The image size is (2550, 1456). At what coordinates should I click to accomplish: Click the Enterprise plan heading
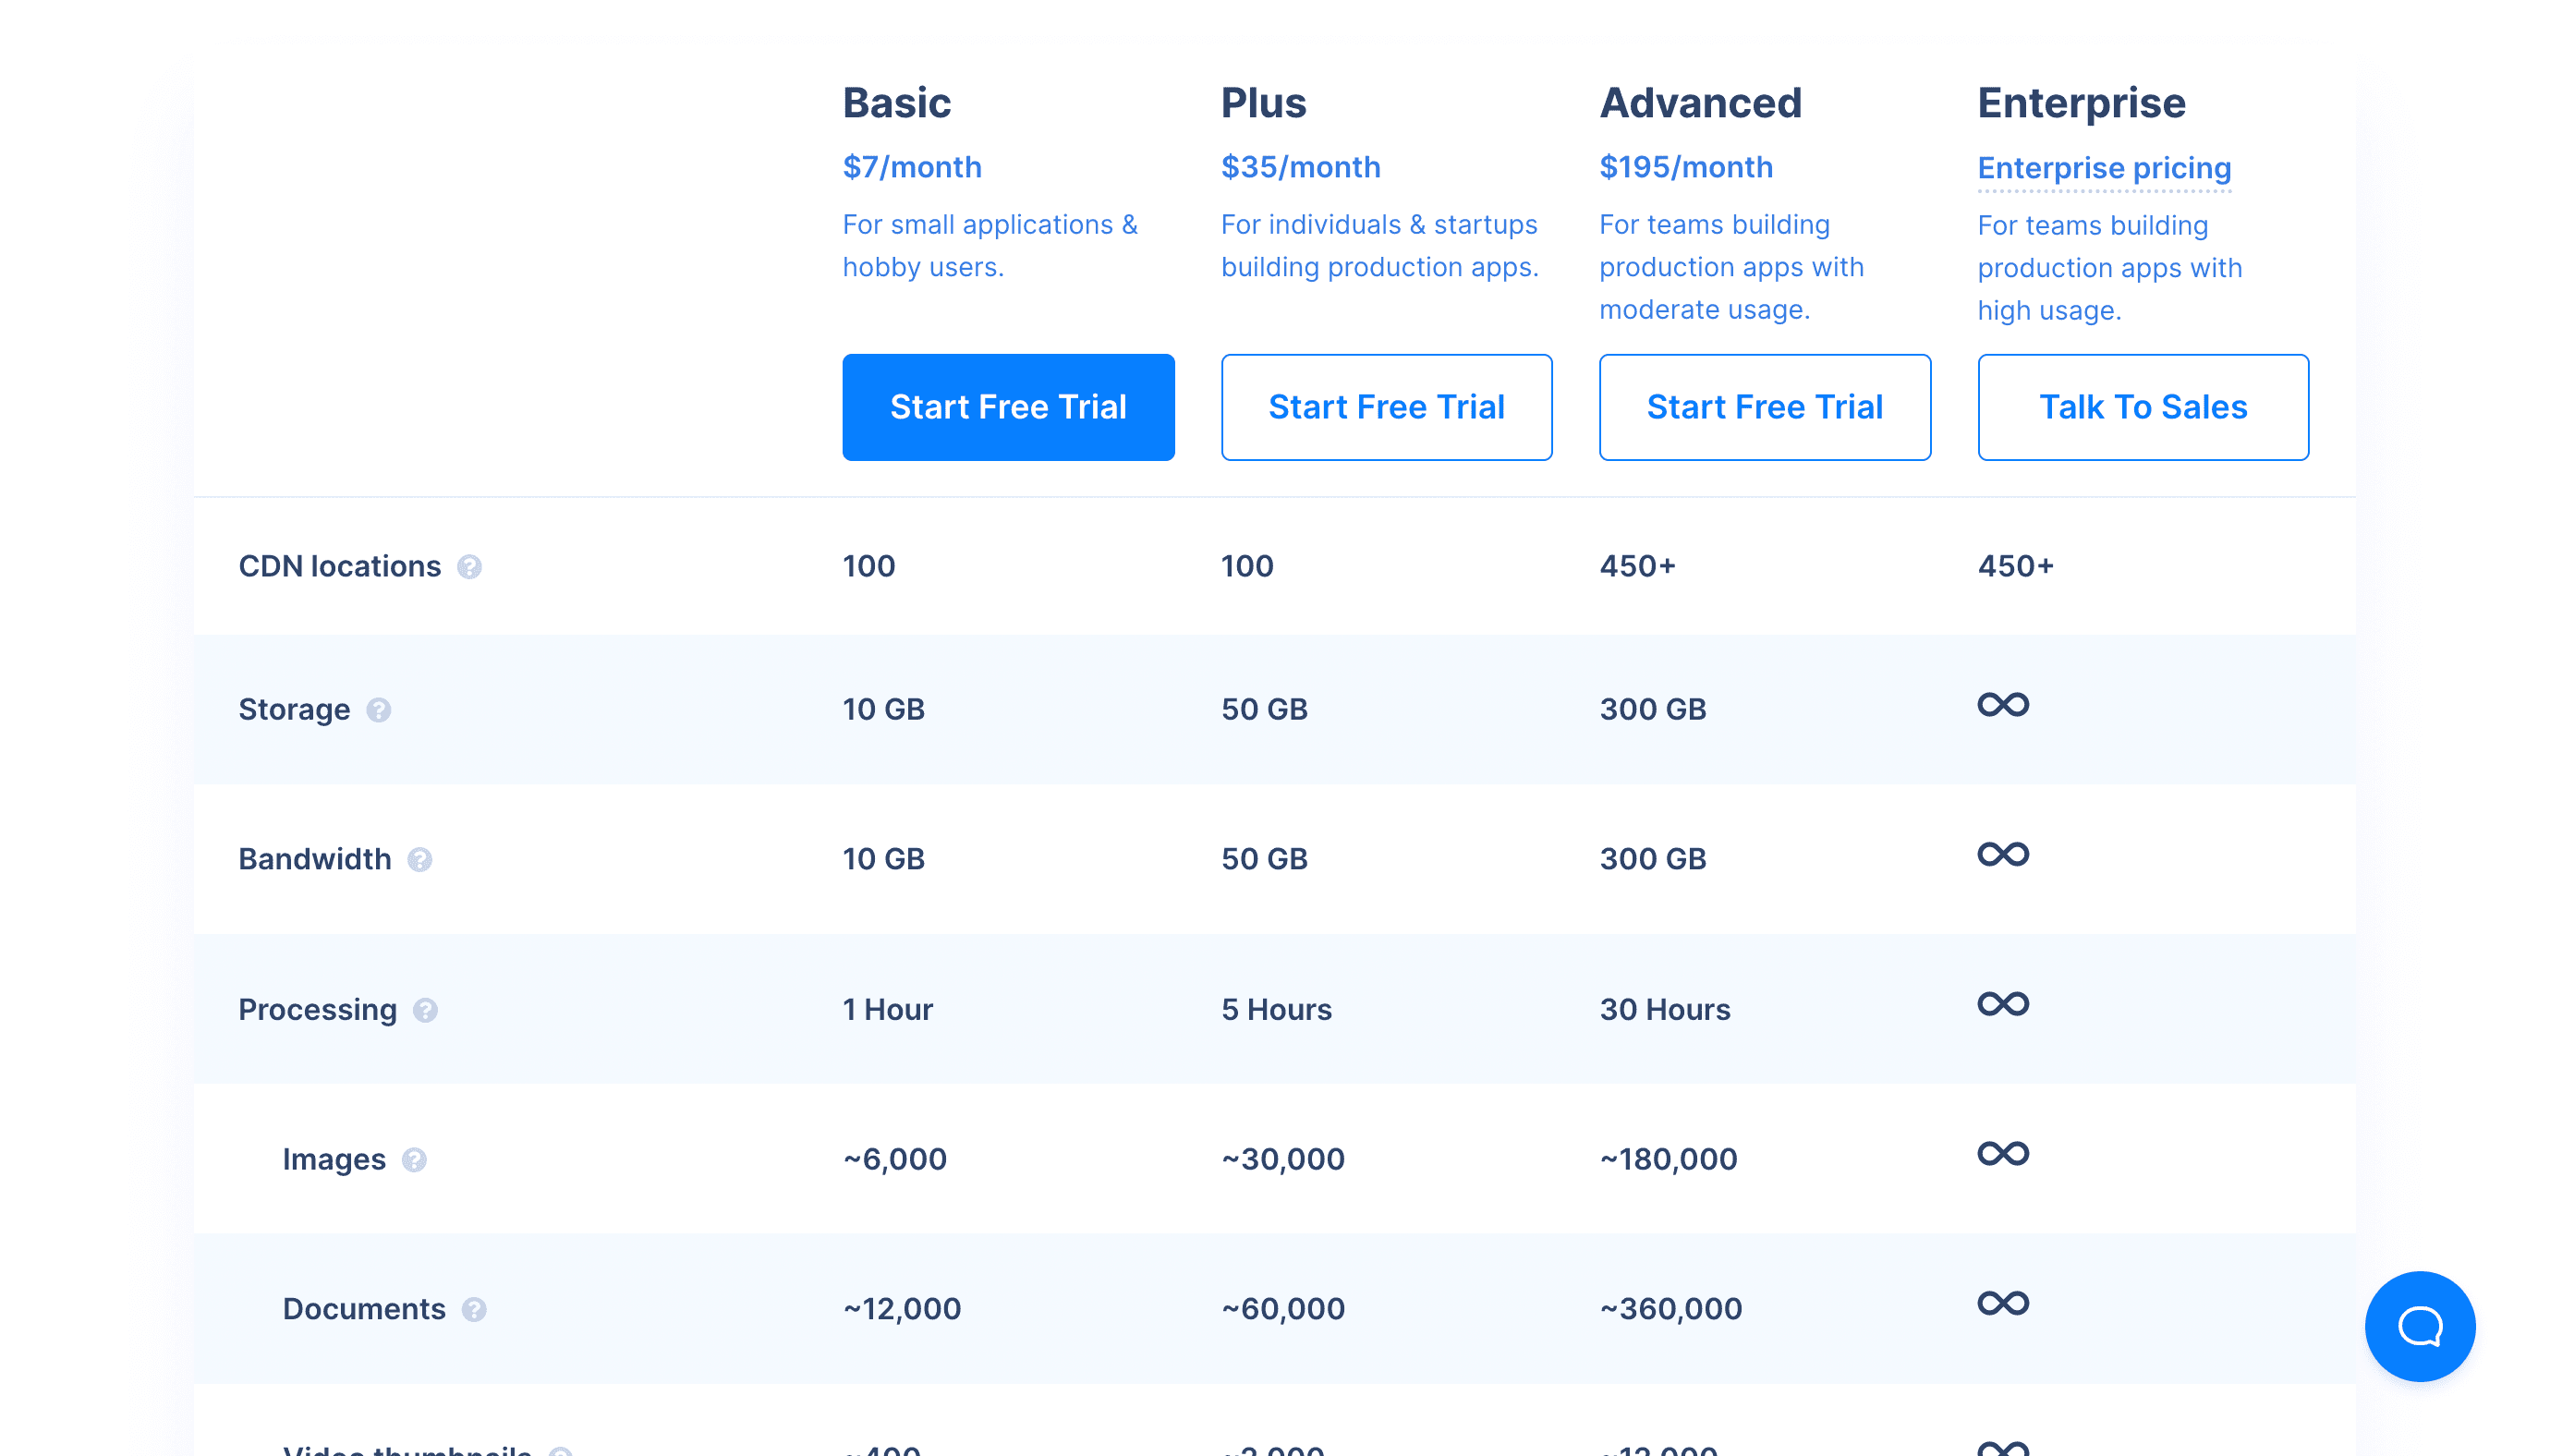coord(2082,103)
